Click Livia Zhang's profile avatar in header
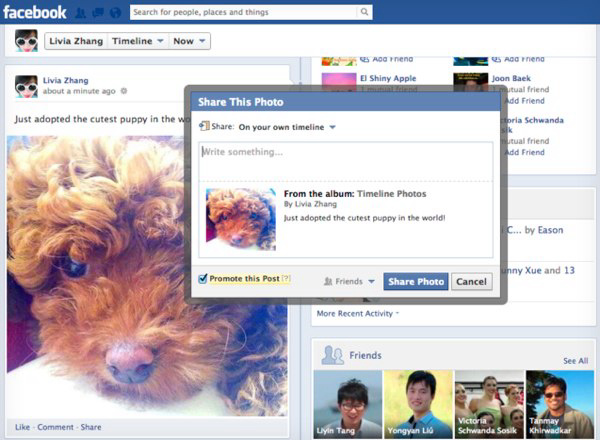The image size is (600, 440). point(26,41)
